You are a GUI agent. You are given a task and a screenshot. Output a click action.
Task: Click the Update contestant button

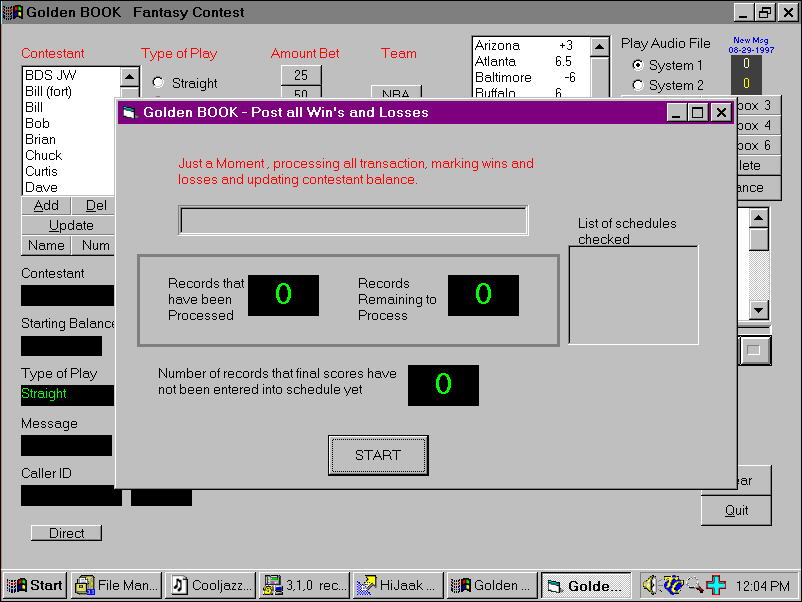pos(69,225)
